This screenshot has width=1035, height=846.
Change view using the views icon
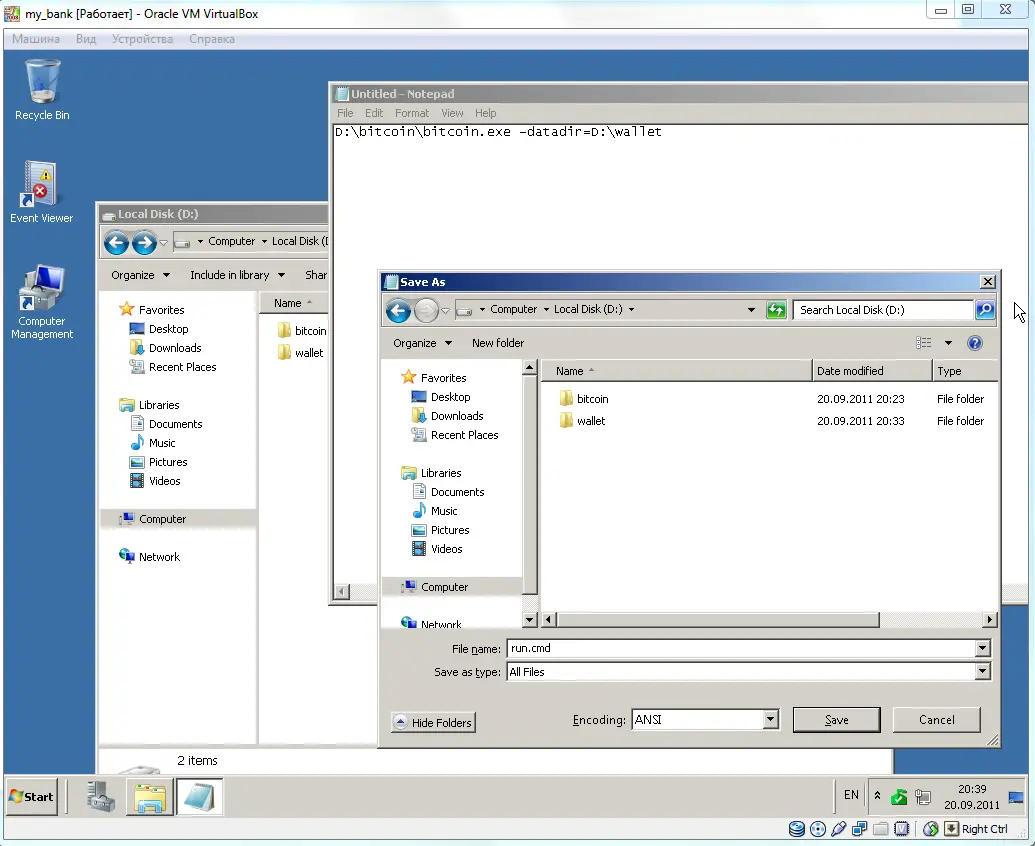pos(924,343)
